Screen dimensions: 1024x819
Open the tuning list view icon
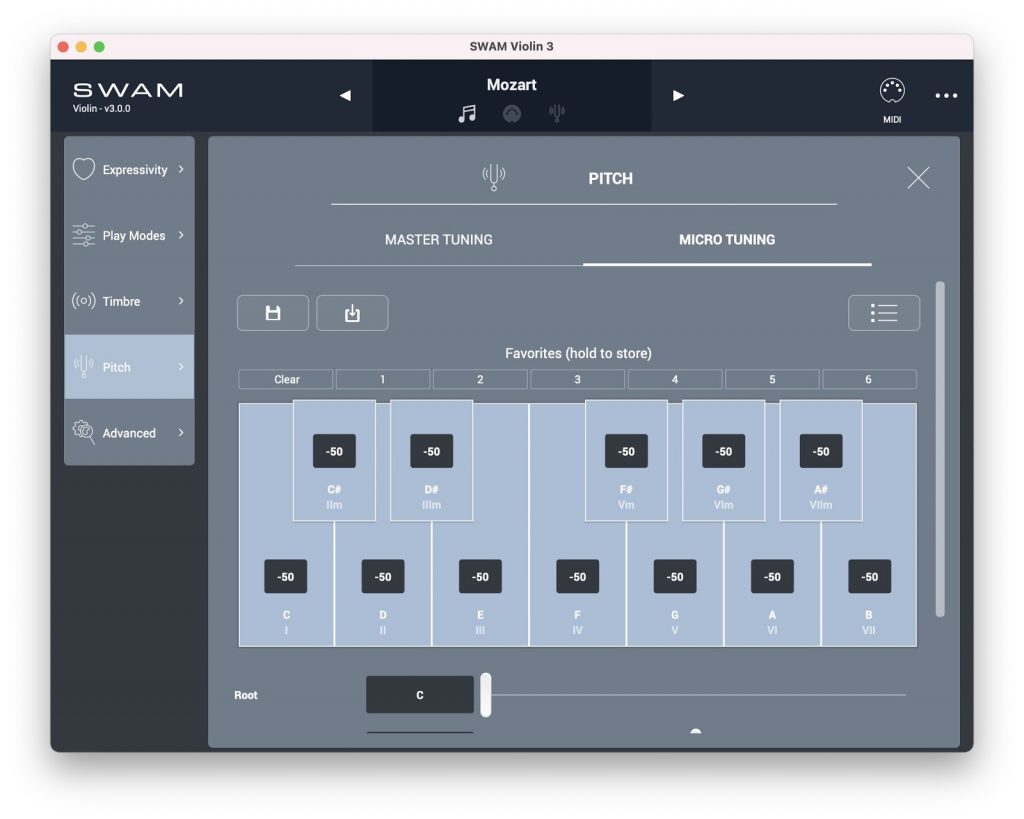[883, 313]
